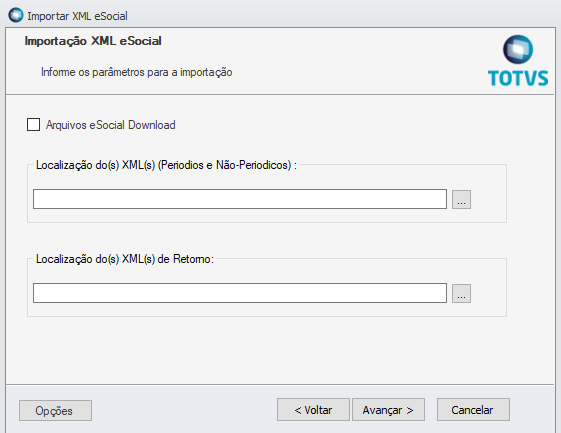Click the Arquivos eSocial Download label text

[x=111, y=125]
